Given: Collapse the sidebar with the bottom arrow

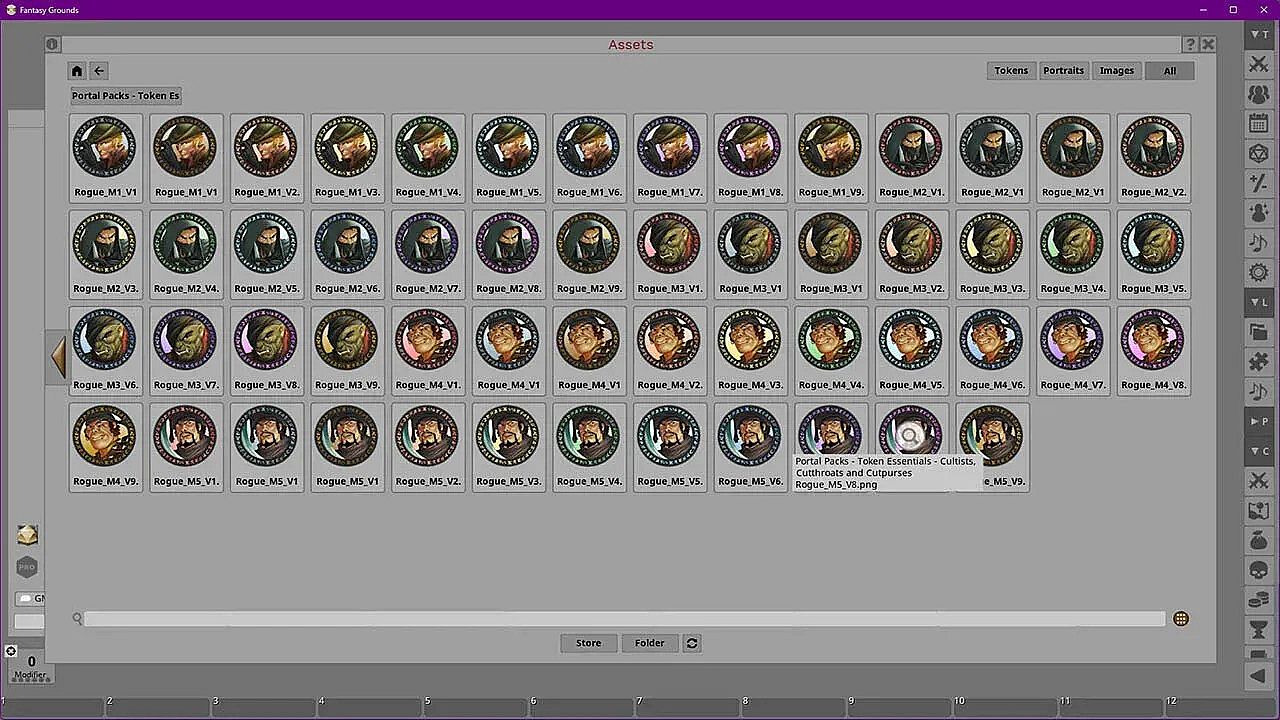Looking at the screenshot, I should coord(1259,676).
